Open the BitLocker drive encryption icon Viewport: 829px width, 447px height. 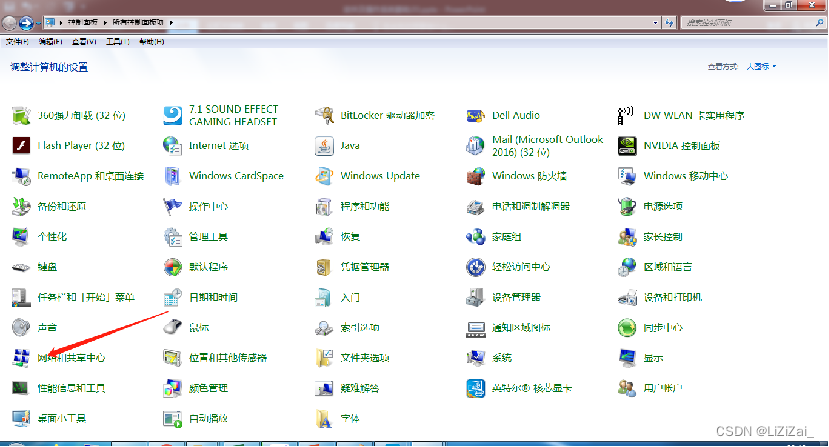pyautogui.click(x=324, y=115)
